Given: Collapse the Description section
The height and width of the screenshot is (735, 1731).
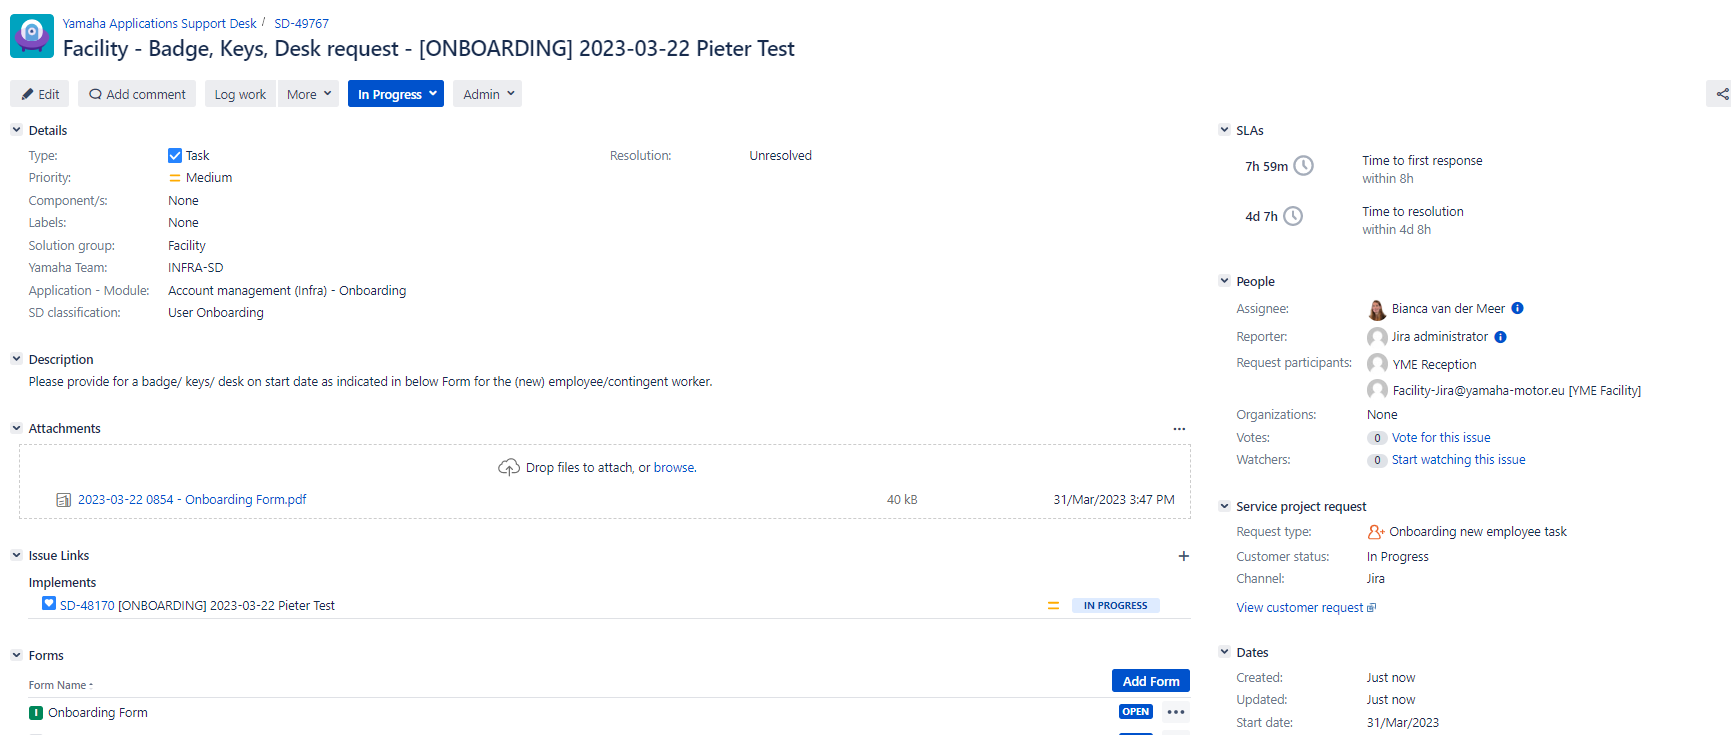Looking at the screenshot, I should click(16, 359).
